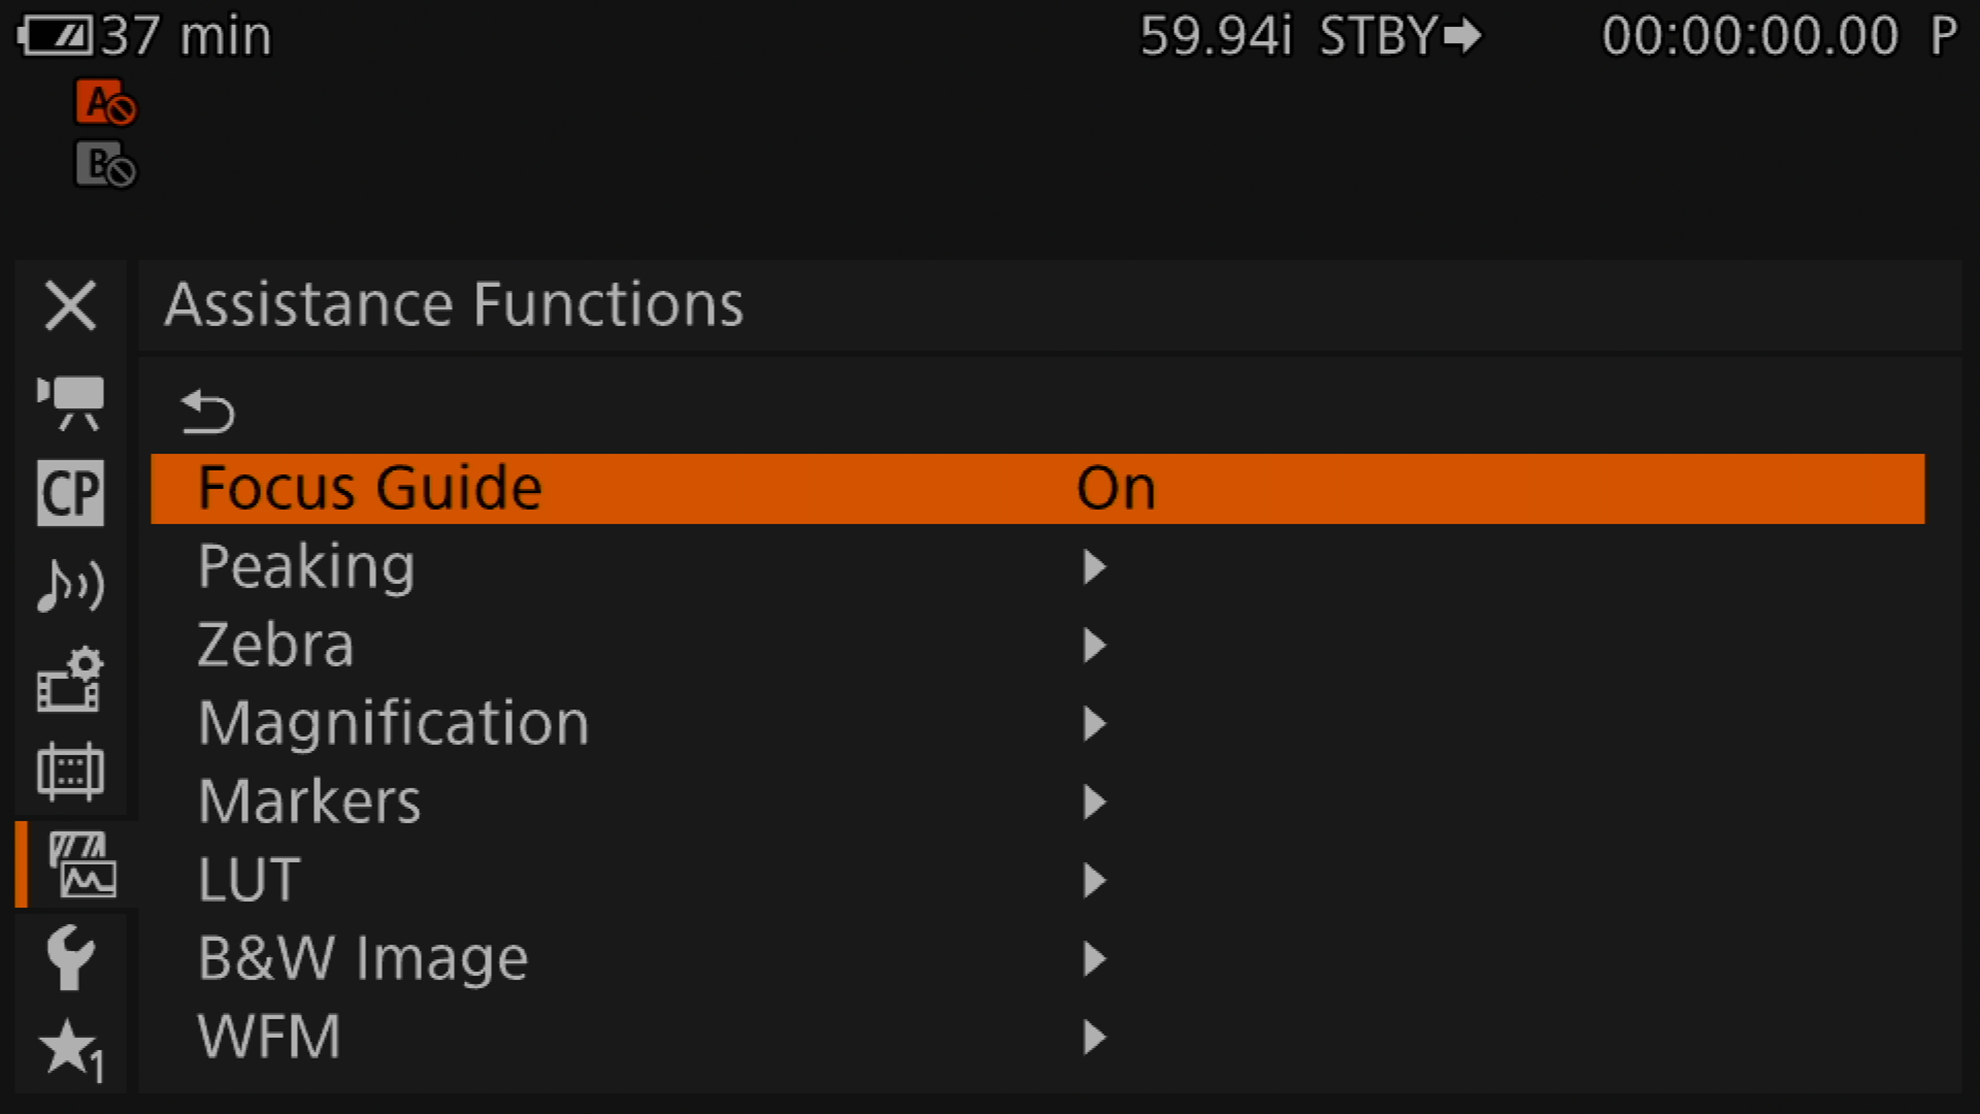Select the Monitoring Setup screen icon

click(70, 771)
